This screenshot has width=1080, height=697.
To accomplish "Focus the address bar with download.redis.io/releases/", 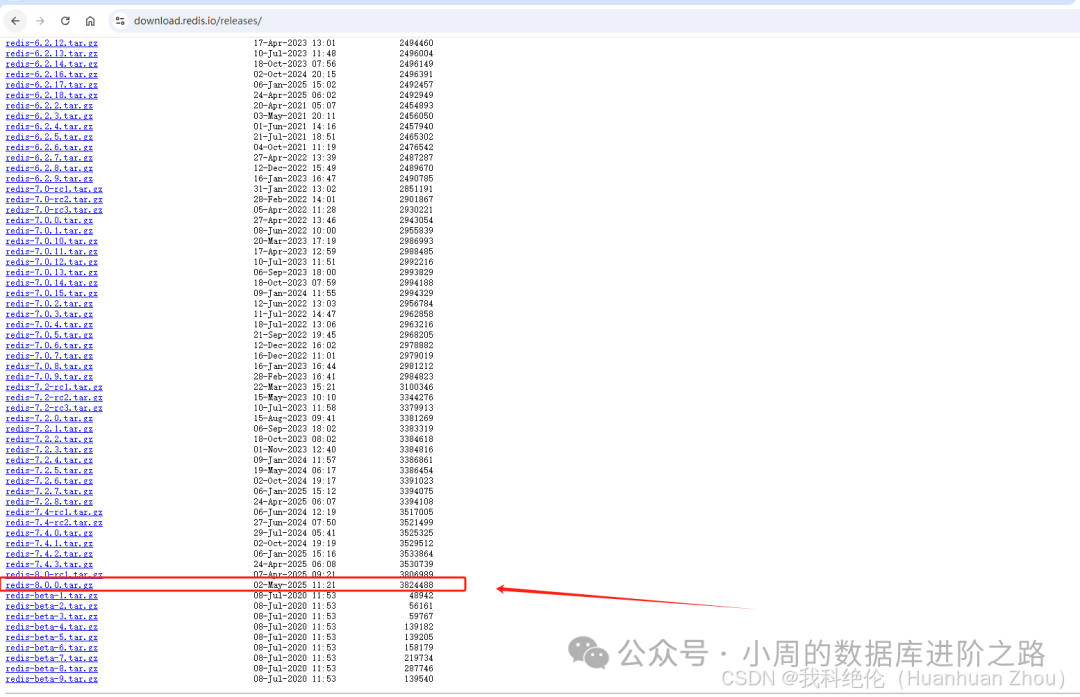I will click(198, 21).
